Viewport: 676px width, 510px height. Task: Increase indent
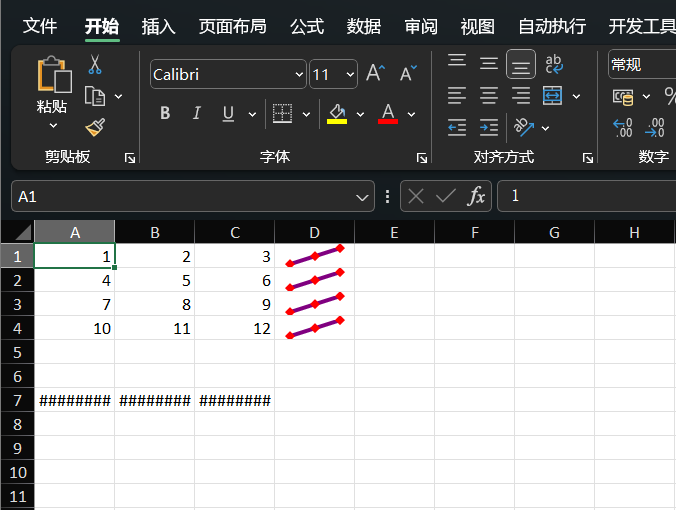coord(489,128)
